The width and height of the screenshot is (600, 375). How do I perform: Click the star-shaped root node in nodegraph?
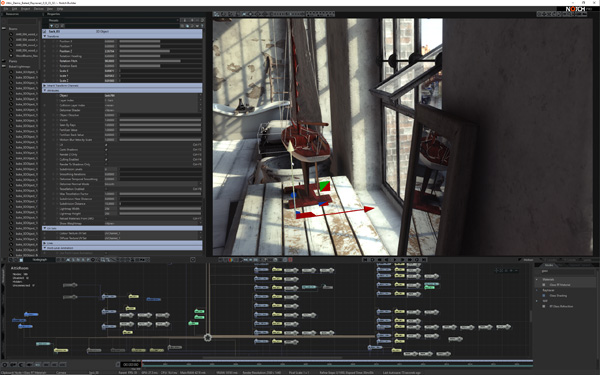pyautogui.click(x=207, y=338)
